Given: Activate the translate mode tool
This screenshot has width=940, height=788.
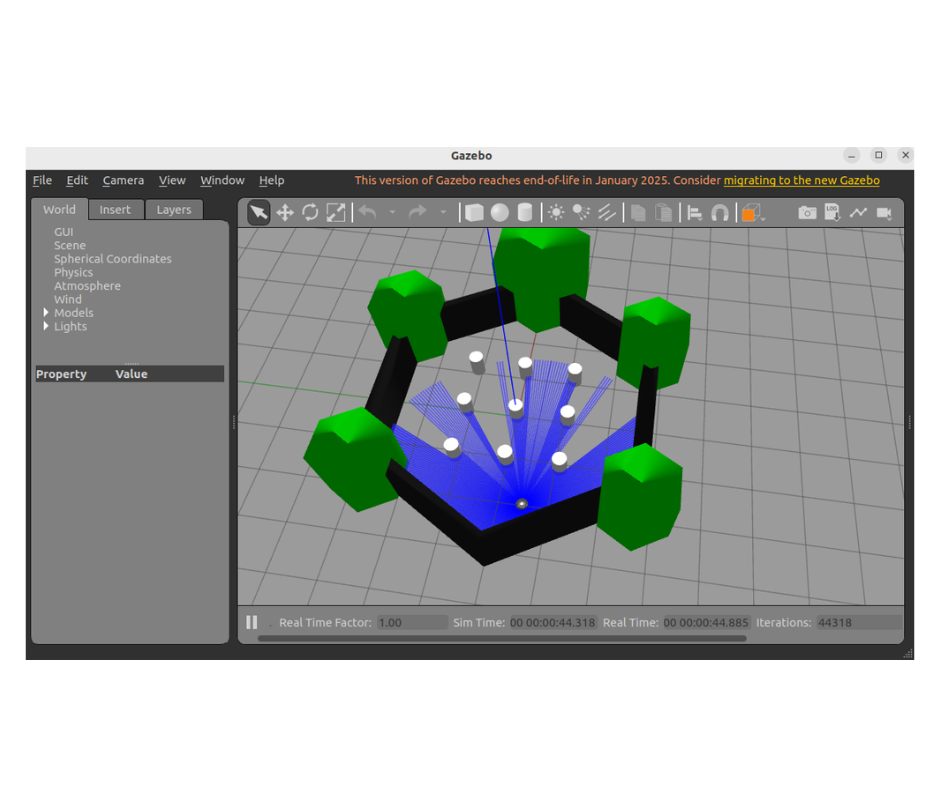Looking at the screenshot, I should pos(285,212).
